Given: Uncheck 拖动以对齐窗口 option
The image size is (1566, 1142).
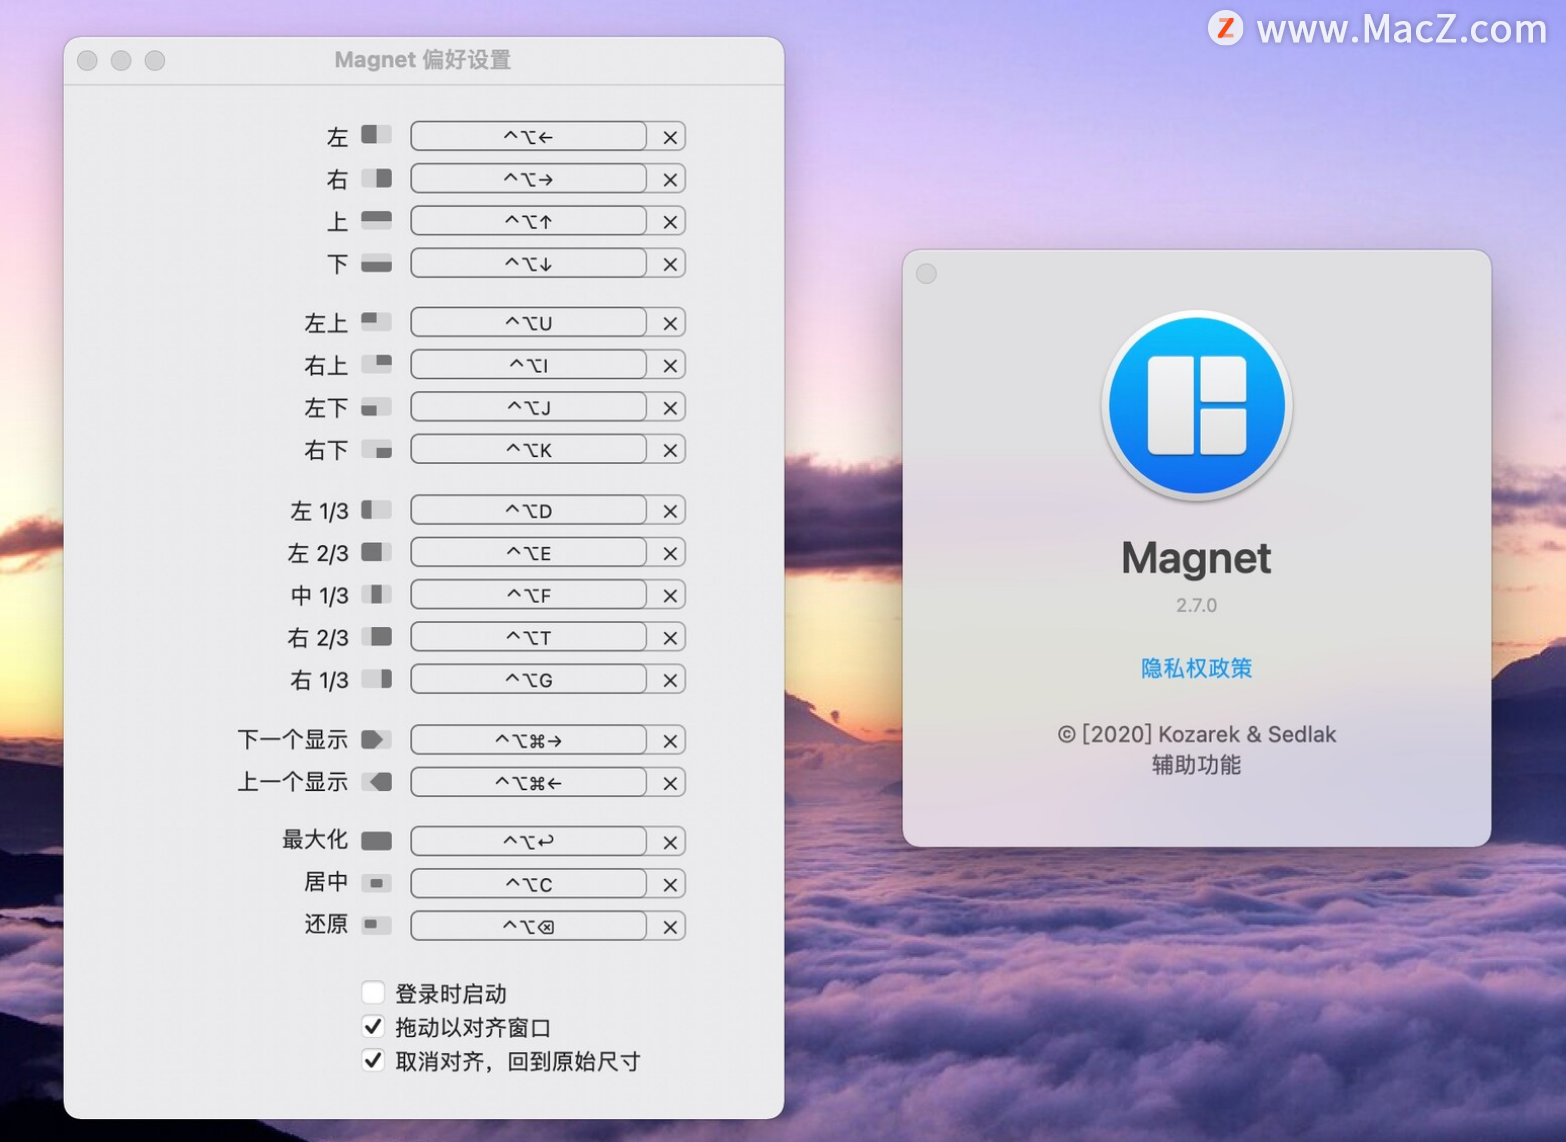Looking at the screenshot, I should click(373, 1026).
